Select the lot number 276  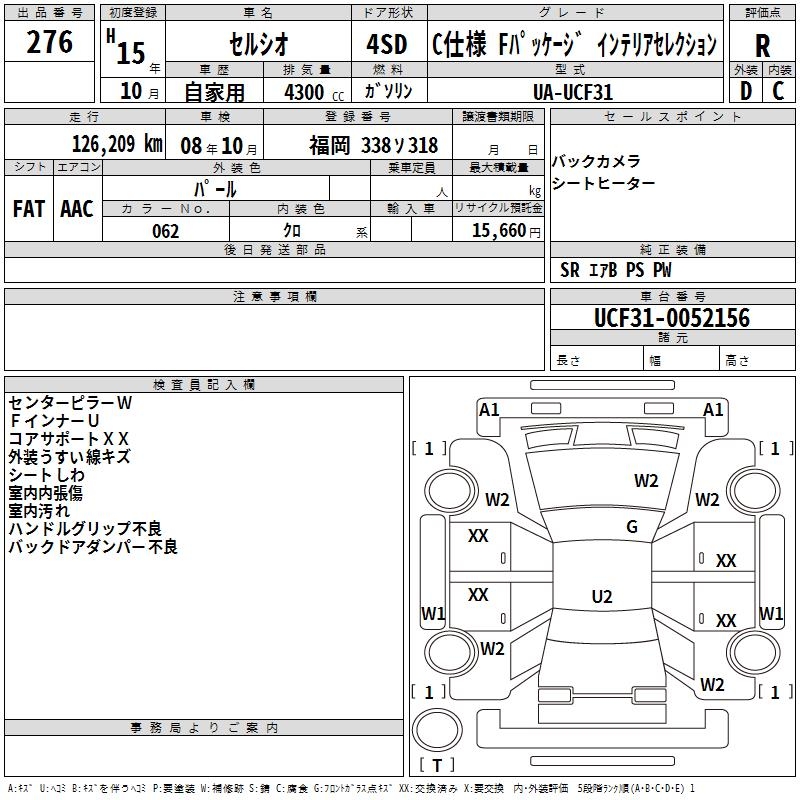[49, 42]
